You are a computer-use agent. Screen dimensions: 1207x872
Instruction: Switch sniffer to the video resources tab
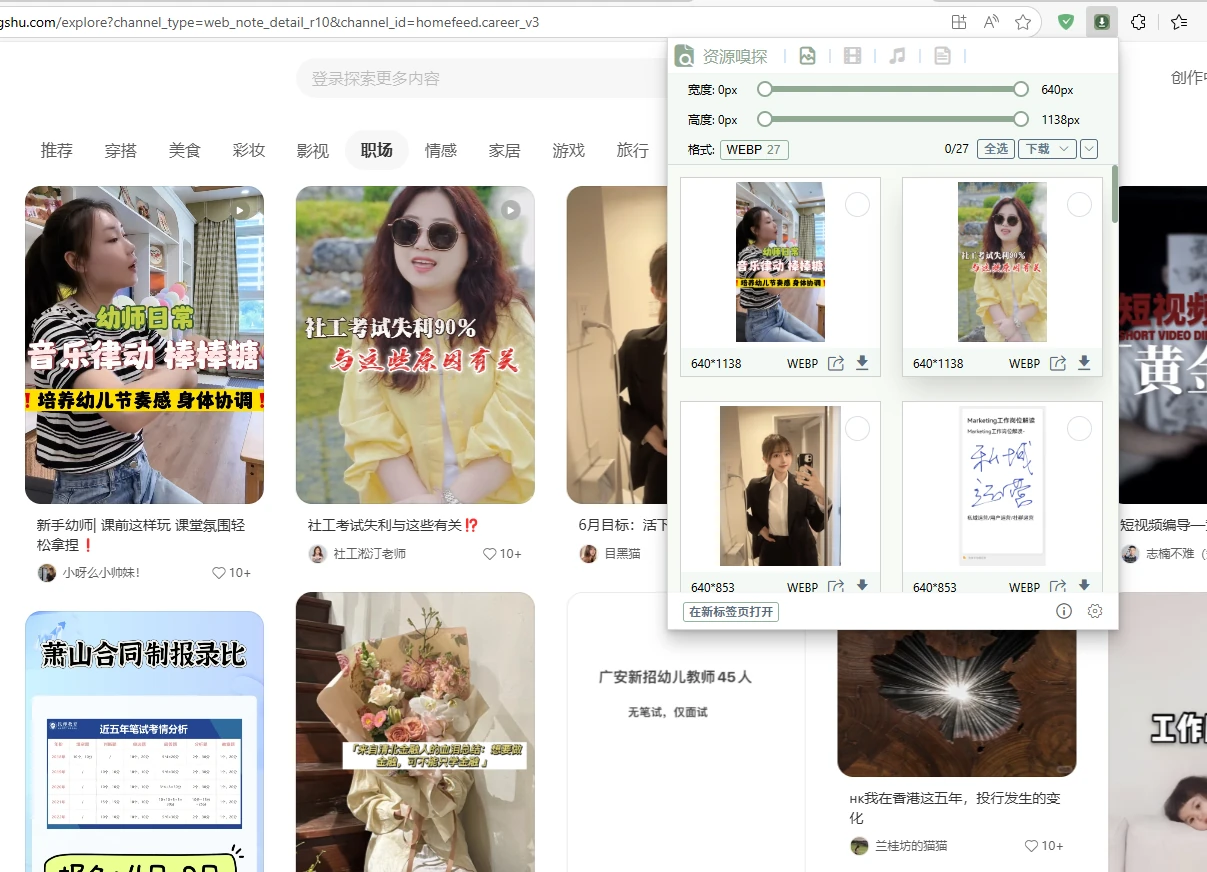coord(852,56)
